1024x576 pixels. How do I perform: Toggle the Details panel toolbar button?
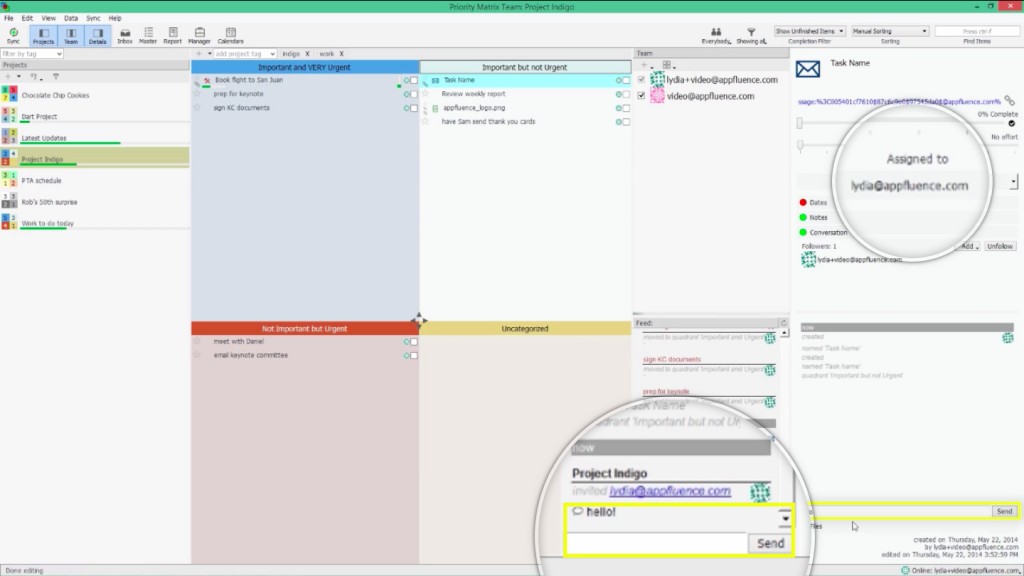pyautogui.click(x=97, y=35)
